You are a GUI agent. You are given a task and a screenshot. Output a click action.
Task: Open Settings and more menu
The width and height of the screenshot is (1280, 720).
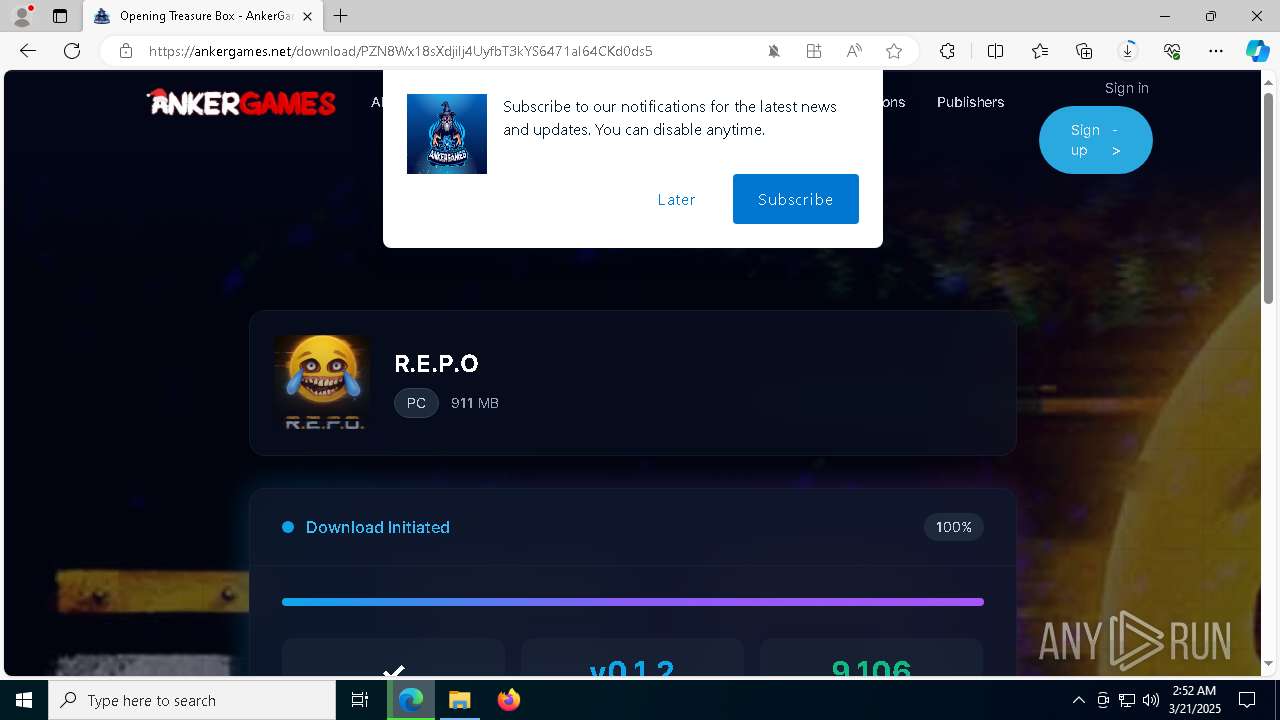click(x=1216, y=51)
